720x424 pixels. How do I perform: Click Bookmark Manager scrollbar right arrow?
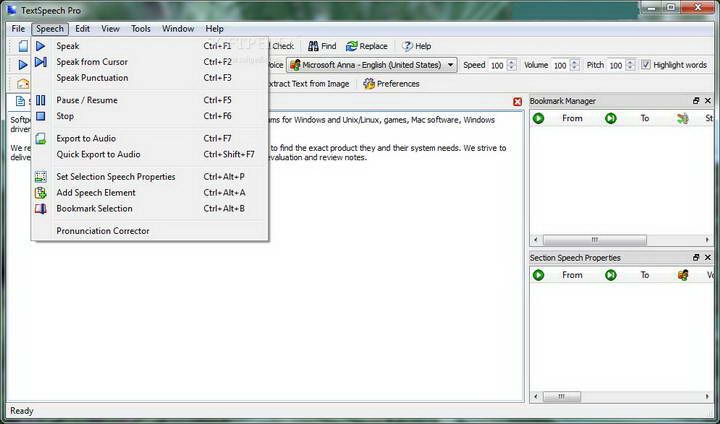click(x=707, y=240)
